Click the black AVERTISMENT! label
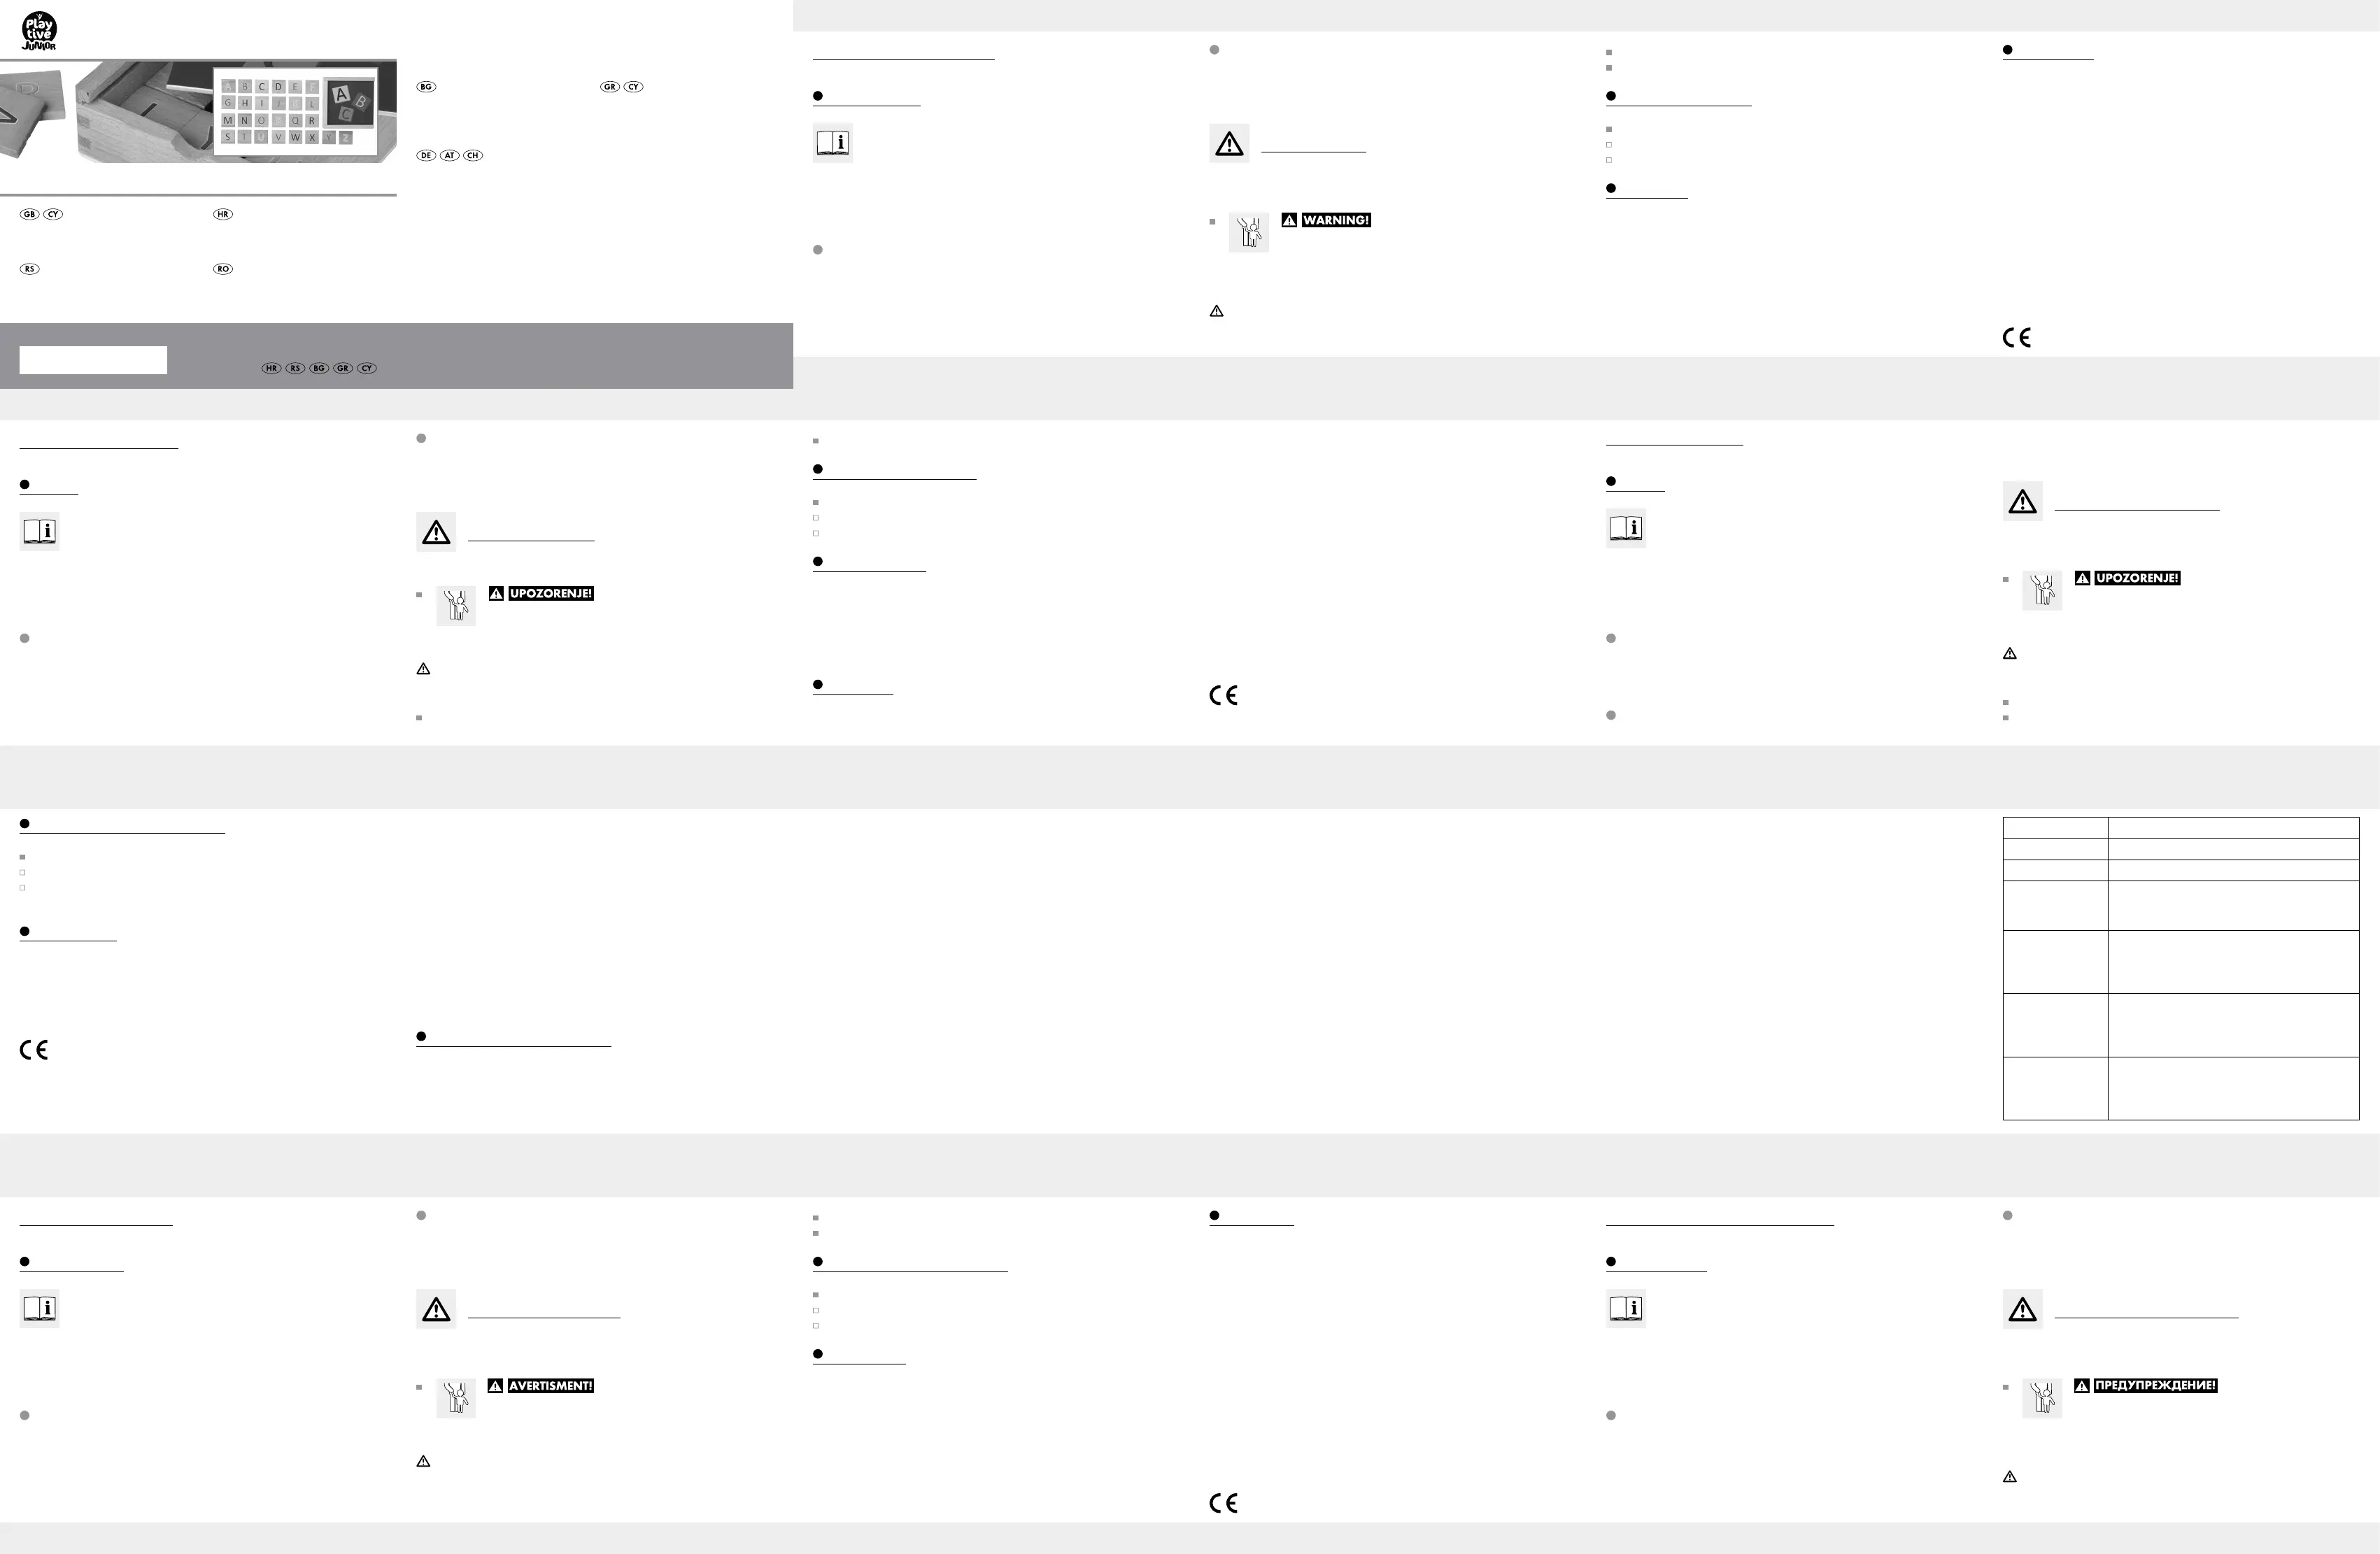The width and height of the screenshot is (2380, 1554). coord(550,1386)
